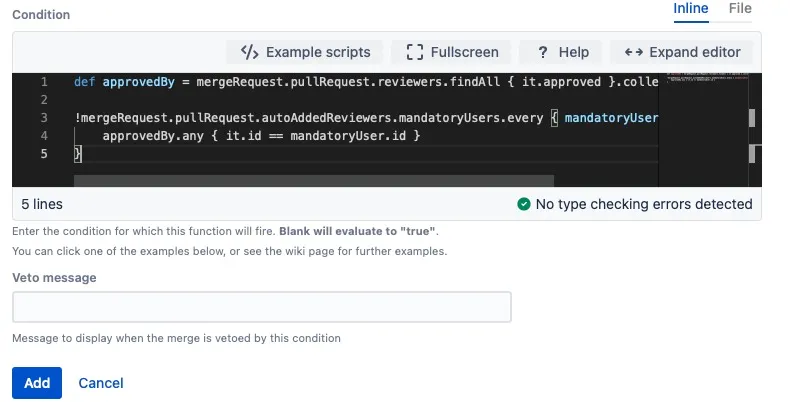Screen dimensions: 790x402
Task: Click the Veto message input field
Action: coord(261,307)
